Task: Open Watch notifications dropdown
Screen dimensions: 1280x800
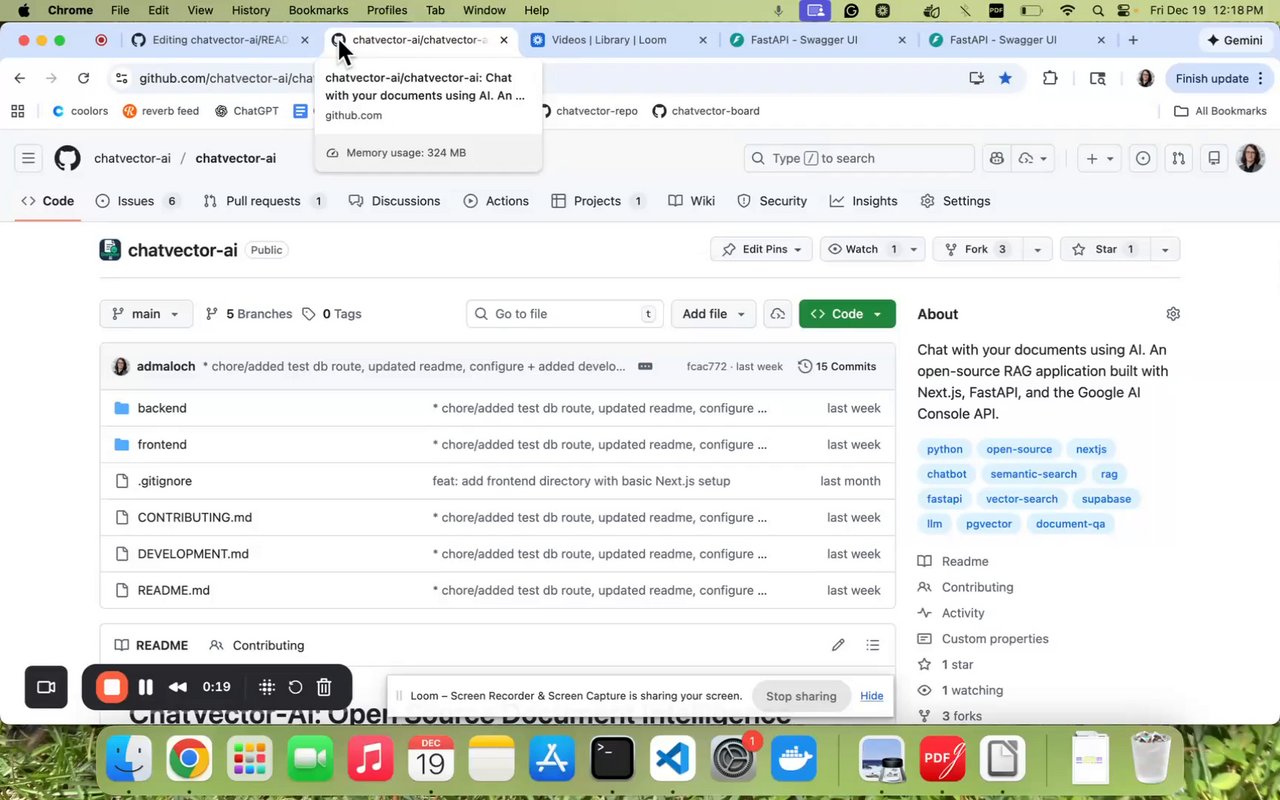Action: coord(872,249)
